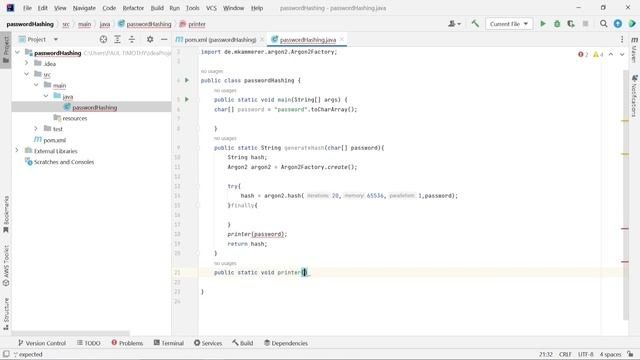Run with coverage icon in toolbar
The width and height of the screenshot is (640, 360).
(x=571, y=24)
